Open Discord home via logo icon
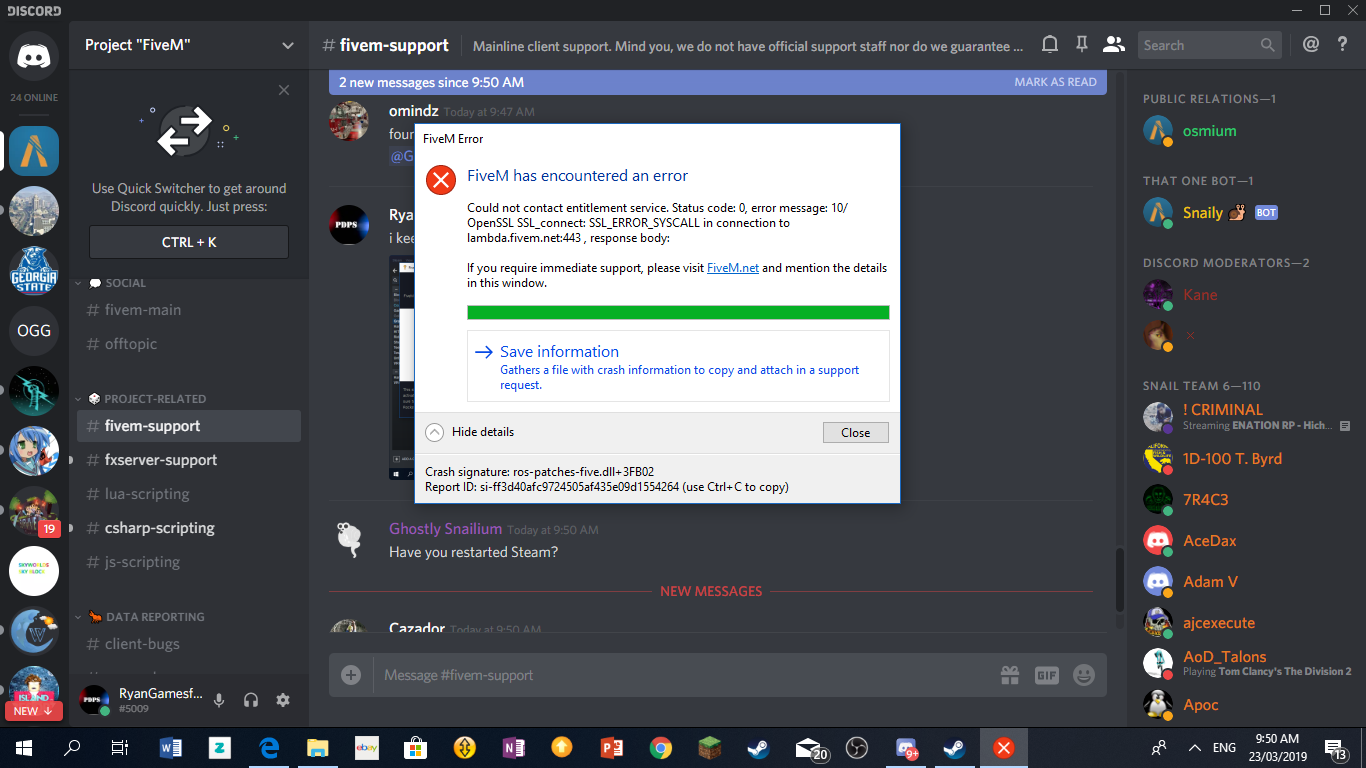 point(34,56)
